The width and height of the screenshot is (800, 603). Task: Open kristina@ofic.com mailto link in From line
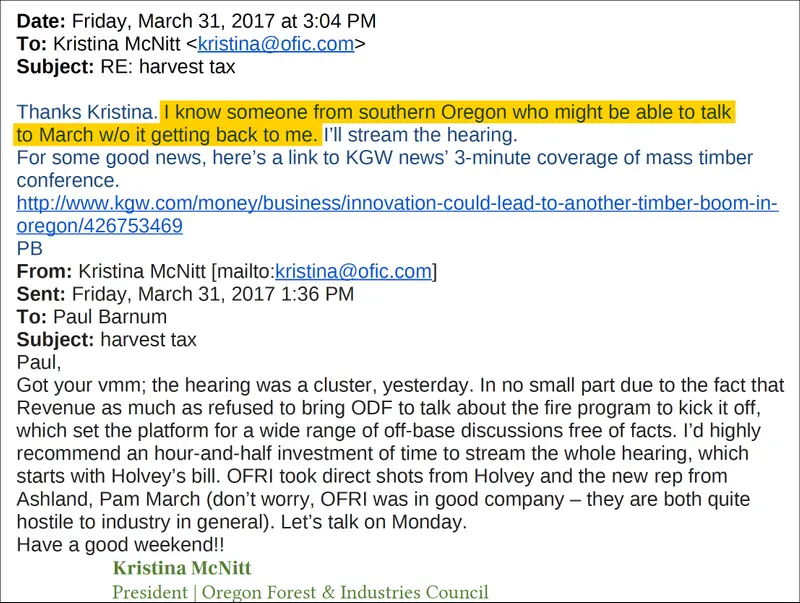(353, 271)
